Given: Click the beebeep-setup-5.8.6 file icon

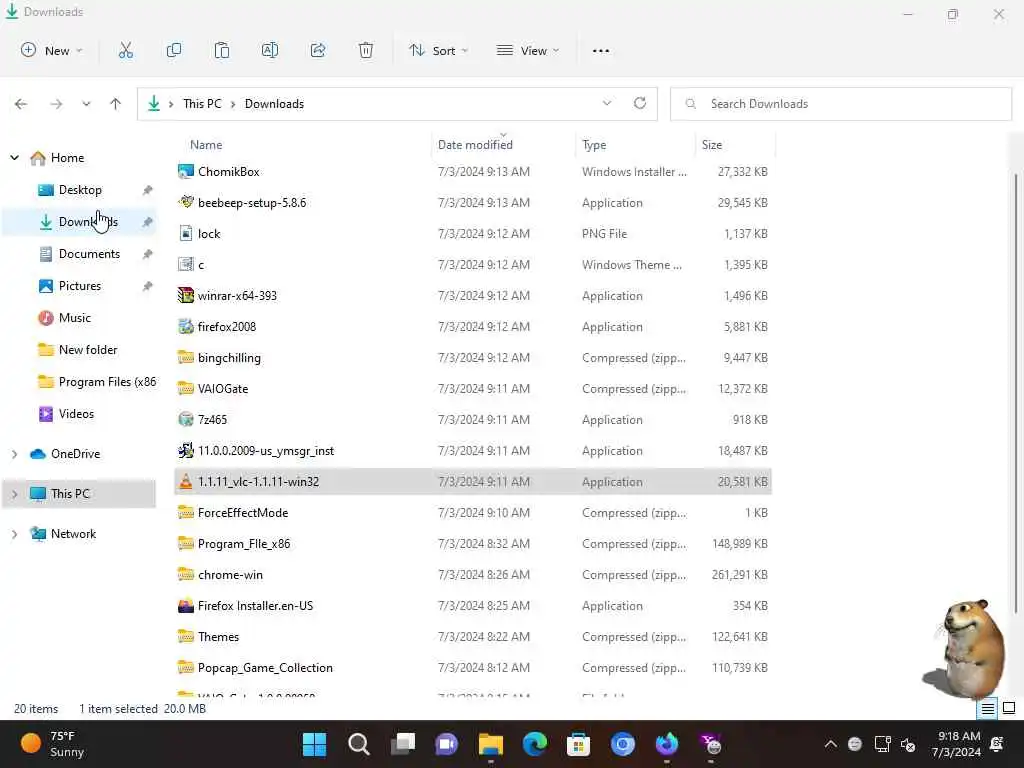Looking at the screenshot, I should pyautogui.click(x=185, y=202).
